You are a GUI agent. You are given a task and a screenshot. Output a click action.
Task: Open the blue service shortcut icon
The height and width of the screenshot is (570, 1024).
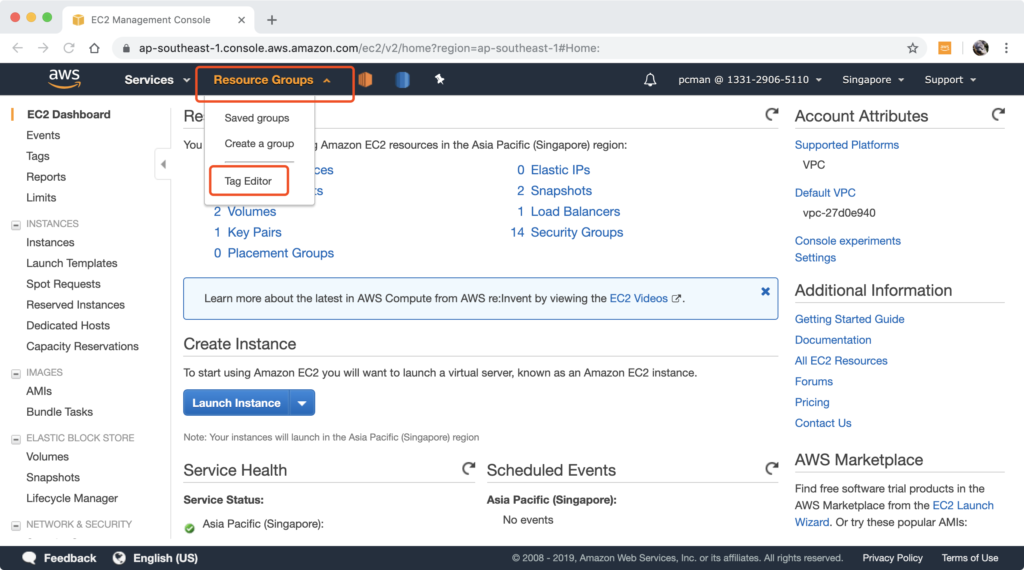coord(402,79)
